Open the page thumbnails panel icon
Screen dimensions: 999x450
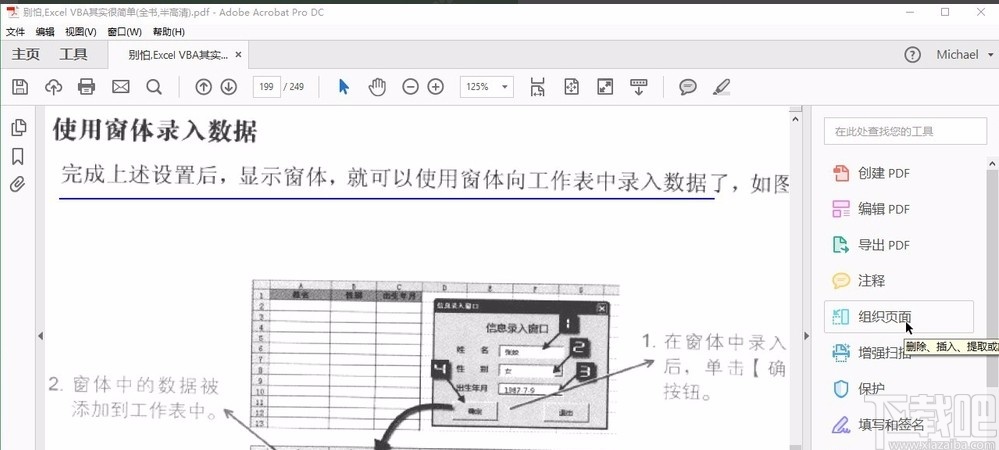pyautogui.click(x=19, y=127)
